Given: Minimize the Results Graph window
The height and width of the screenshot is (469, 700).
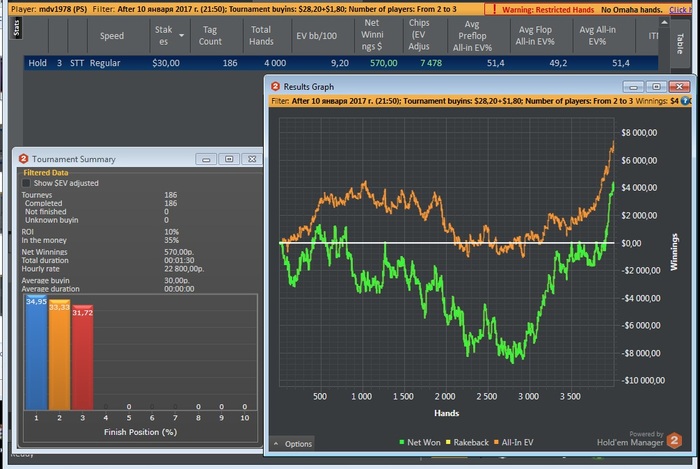Looking at the screenshot, I should click(633, 87).
